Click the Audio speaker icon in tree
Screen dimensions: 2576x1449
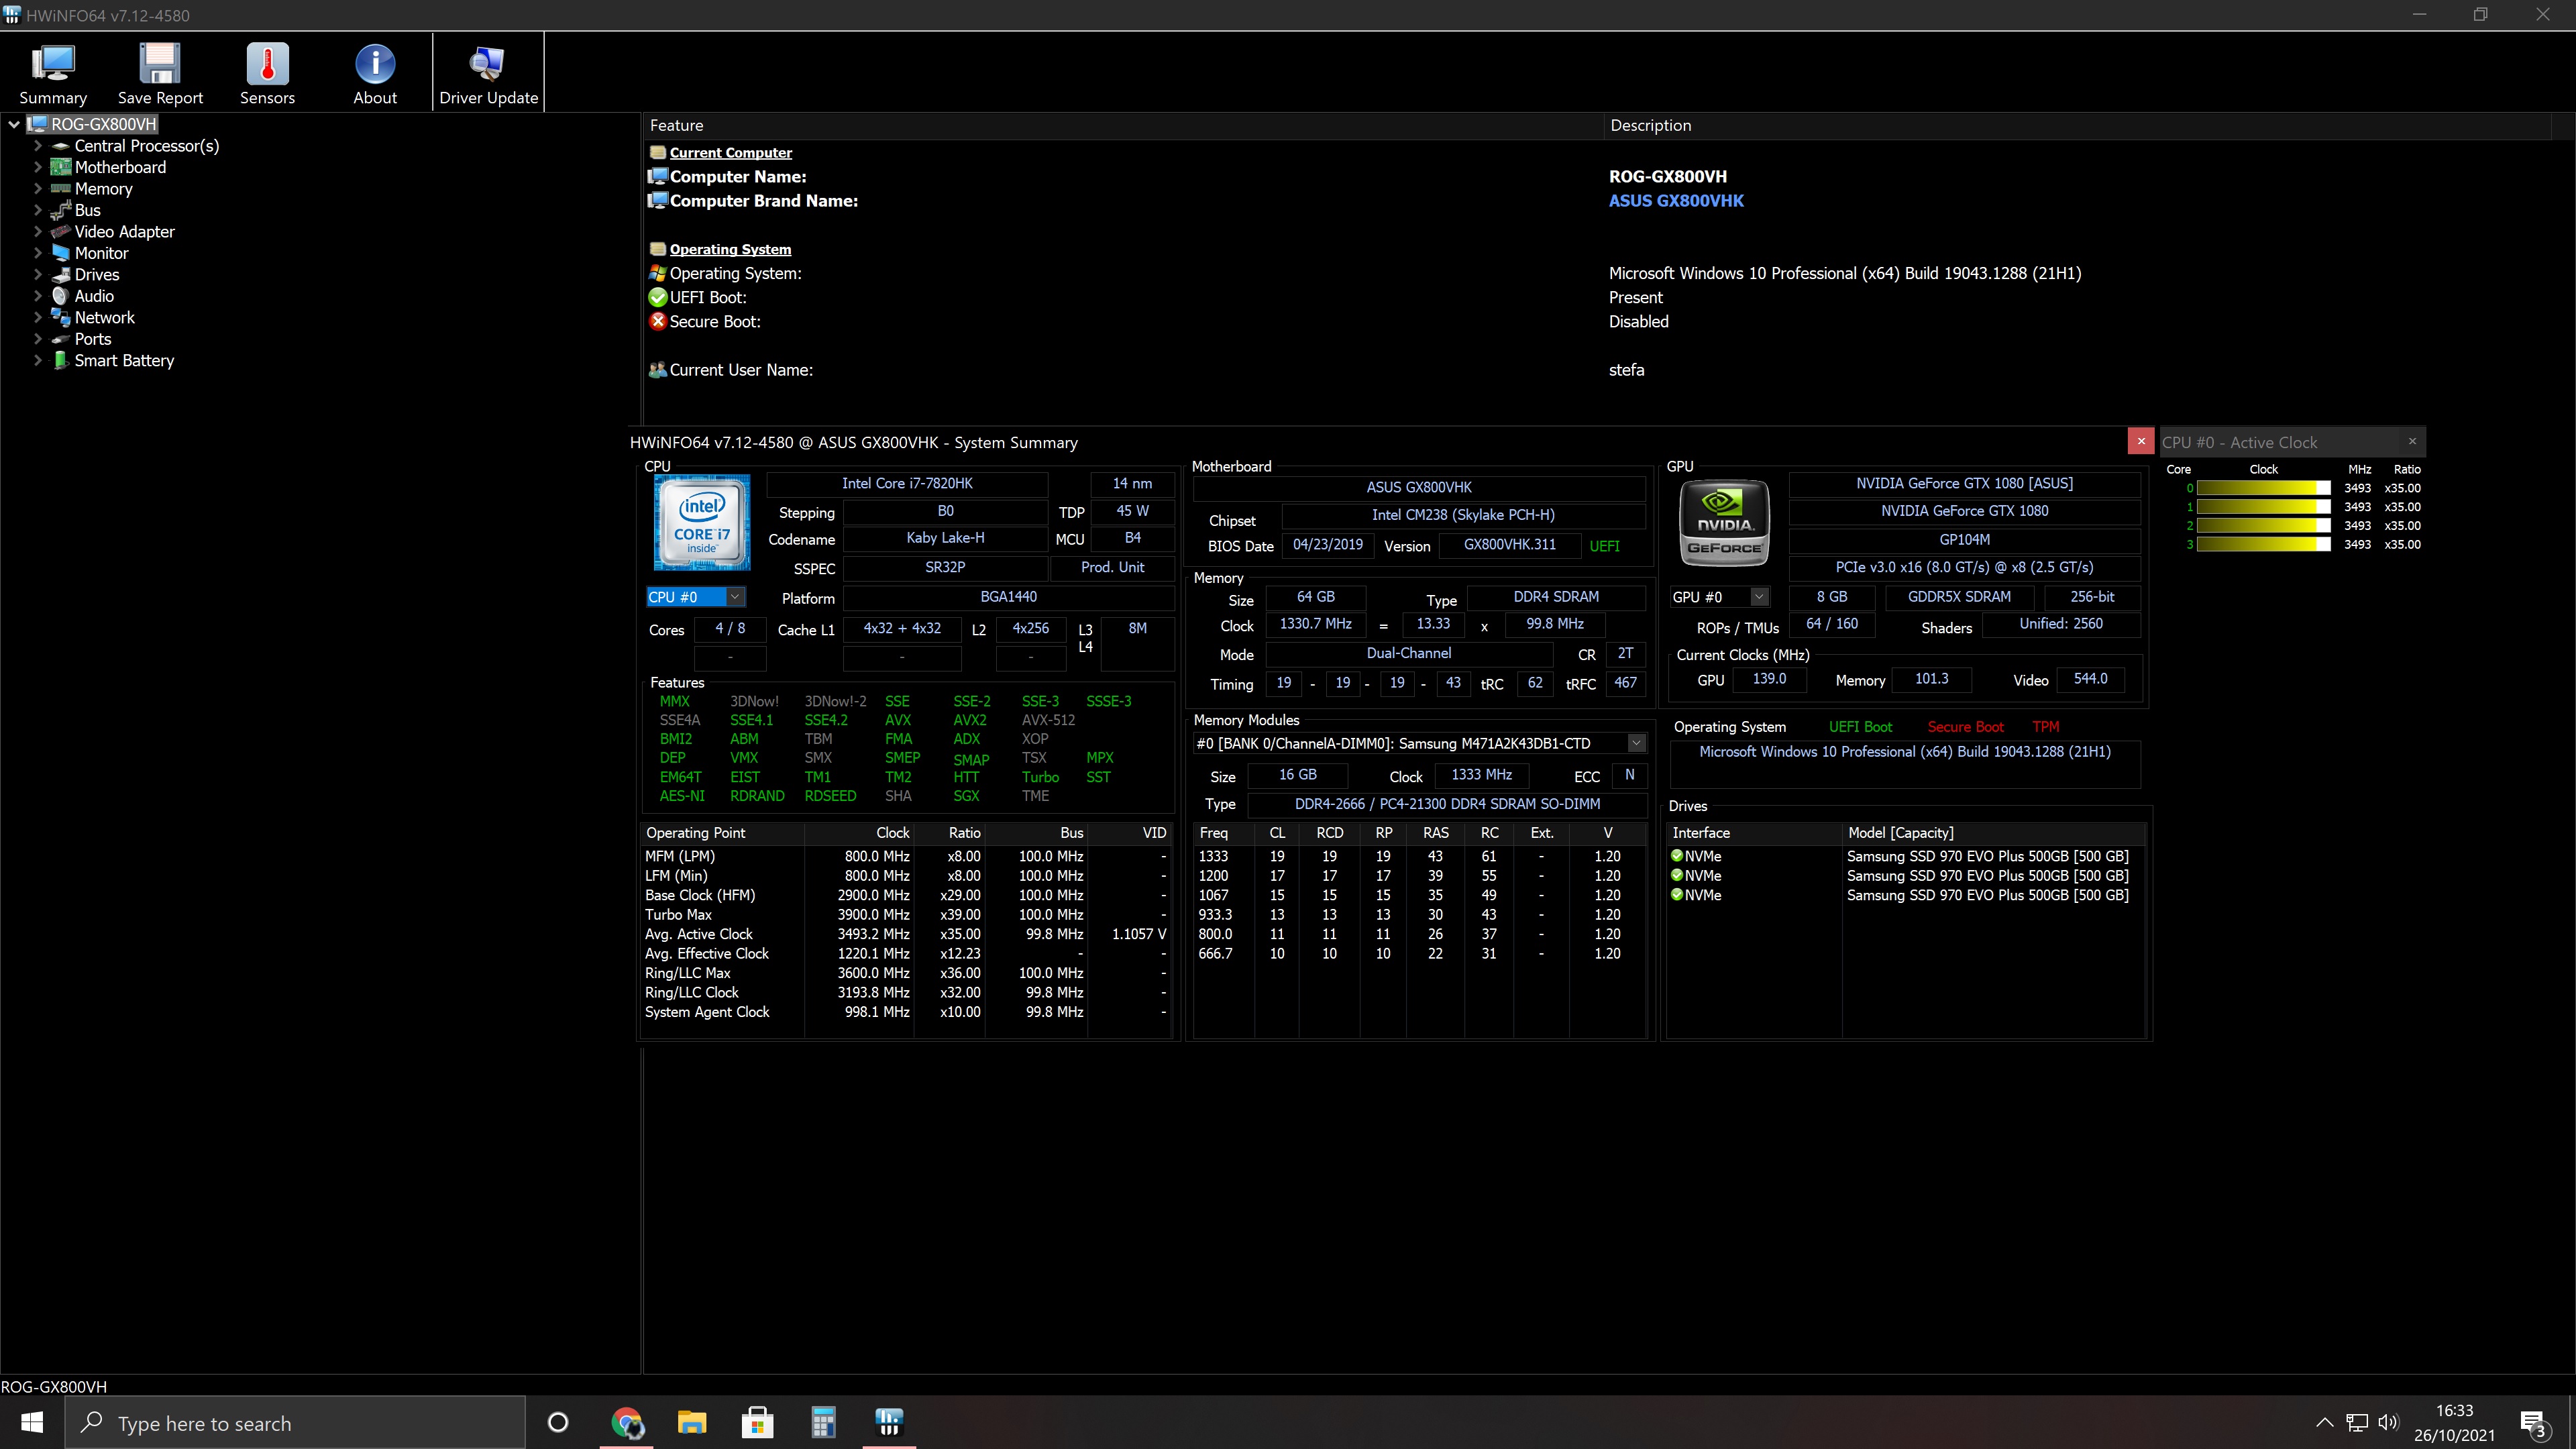tap(61, 296)
